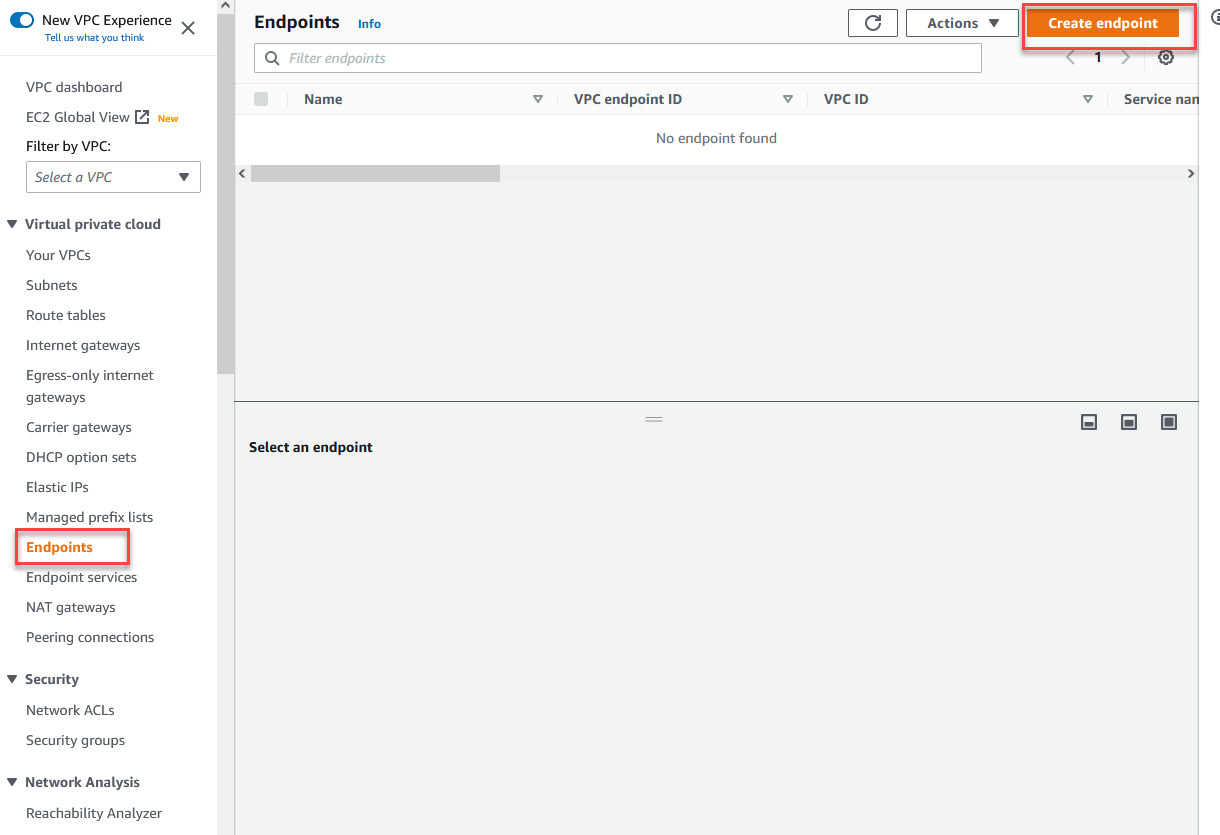This screenshot has width=1220, height=835.
Task: Click the panel resize handle
Action: click(654, 419)
